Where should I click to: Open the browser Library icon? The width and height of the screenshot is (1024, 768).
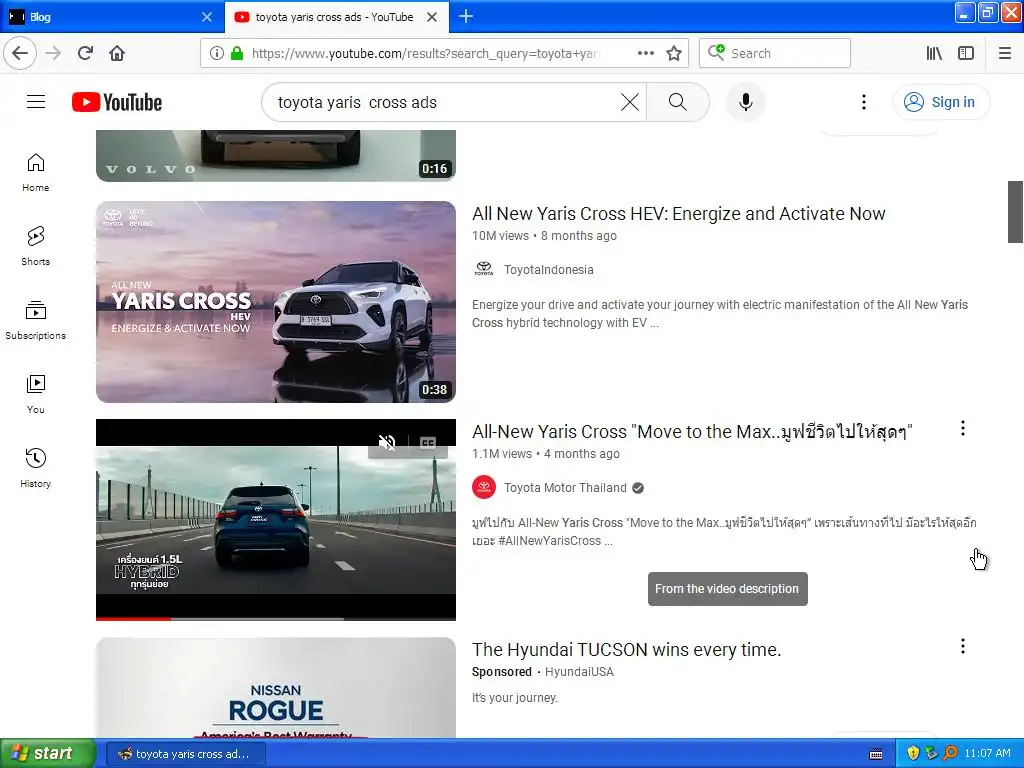934,53
